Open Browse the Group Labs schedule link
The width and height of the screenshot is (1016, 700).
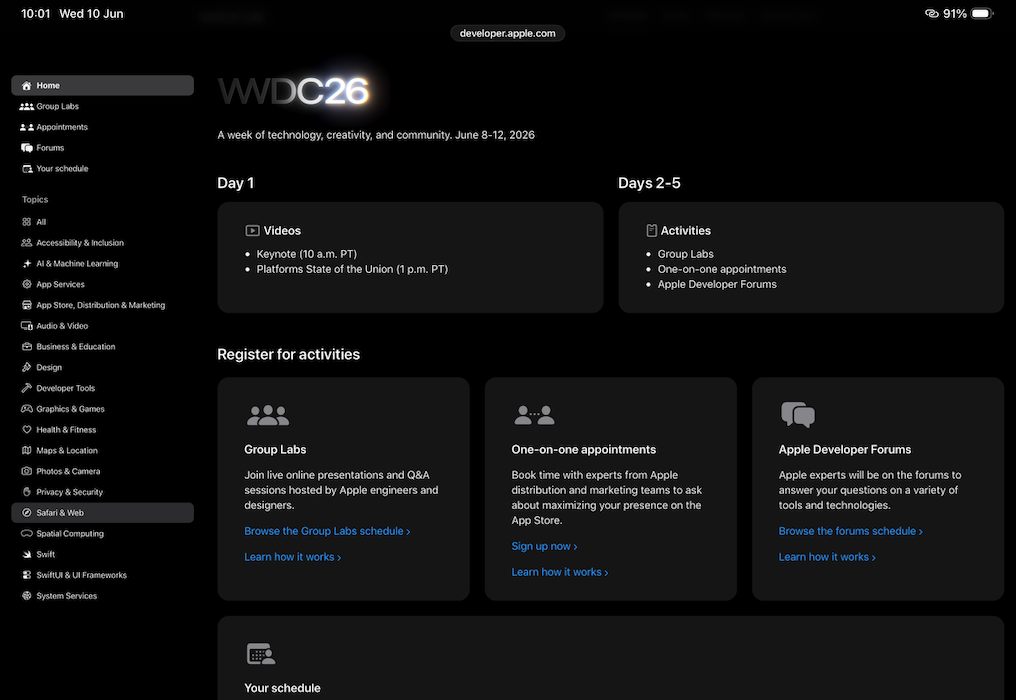click(x=327, y=531)
